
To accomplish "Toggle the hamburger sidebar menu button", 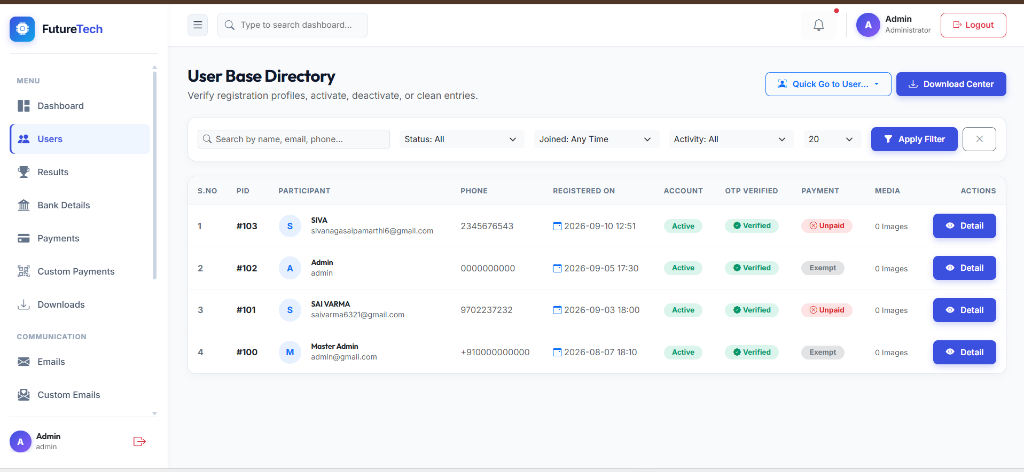I will tap(198, 25).
